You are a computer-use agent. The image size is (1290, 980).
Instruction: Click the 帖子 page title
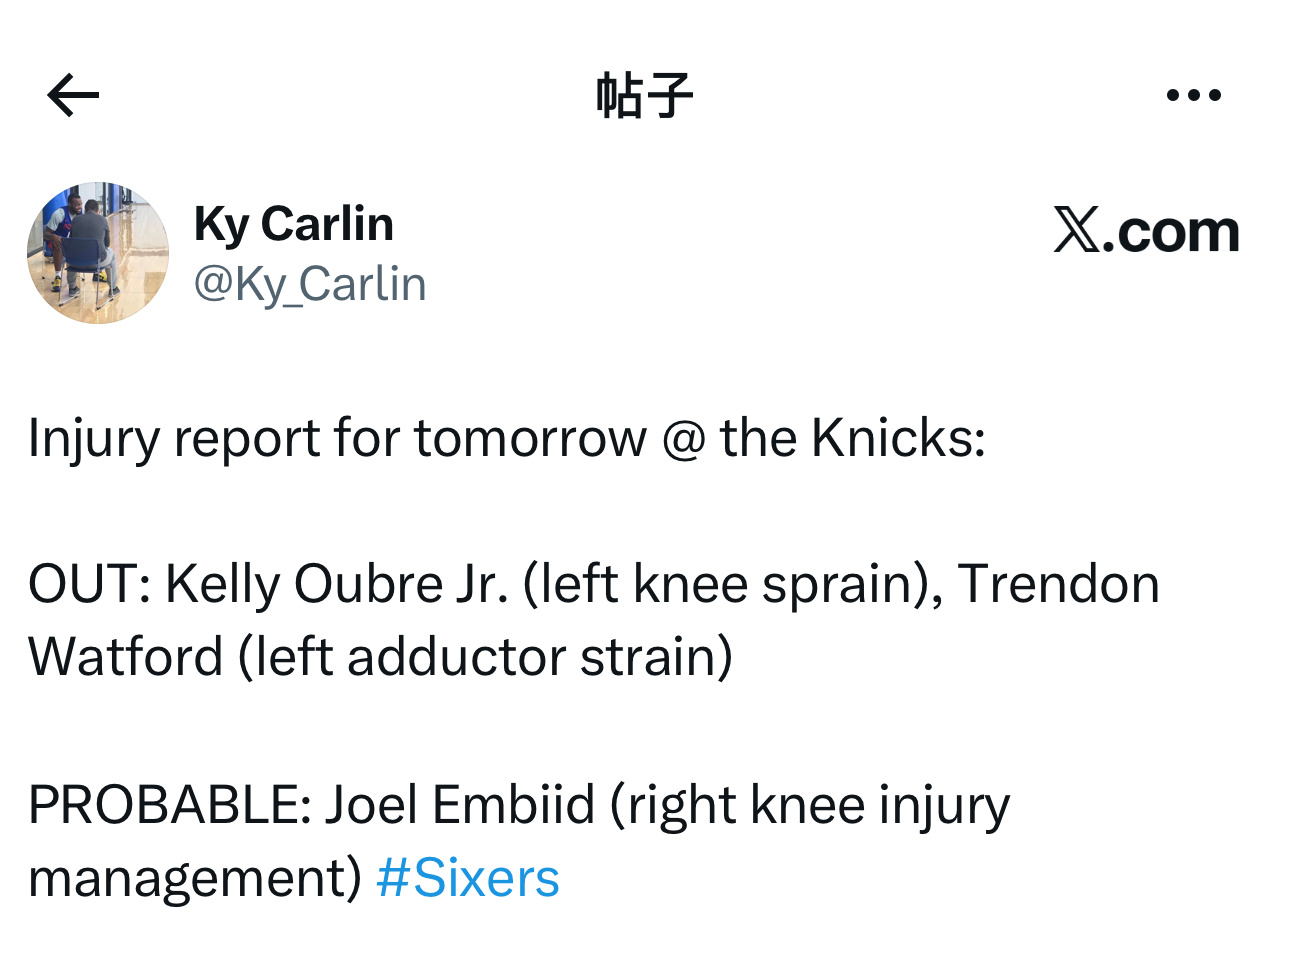click(644, 96)
